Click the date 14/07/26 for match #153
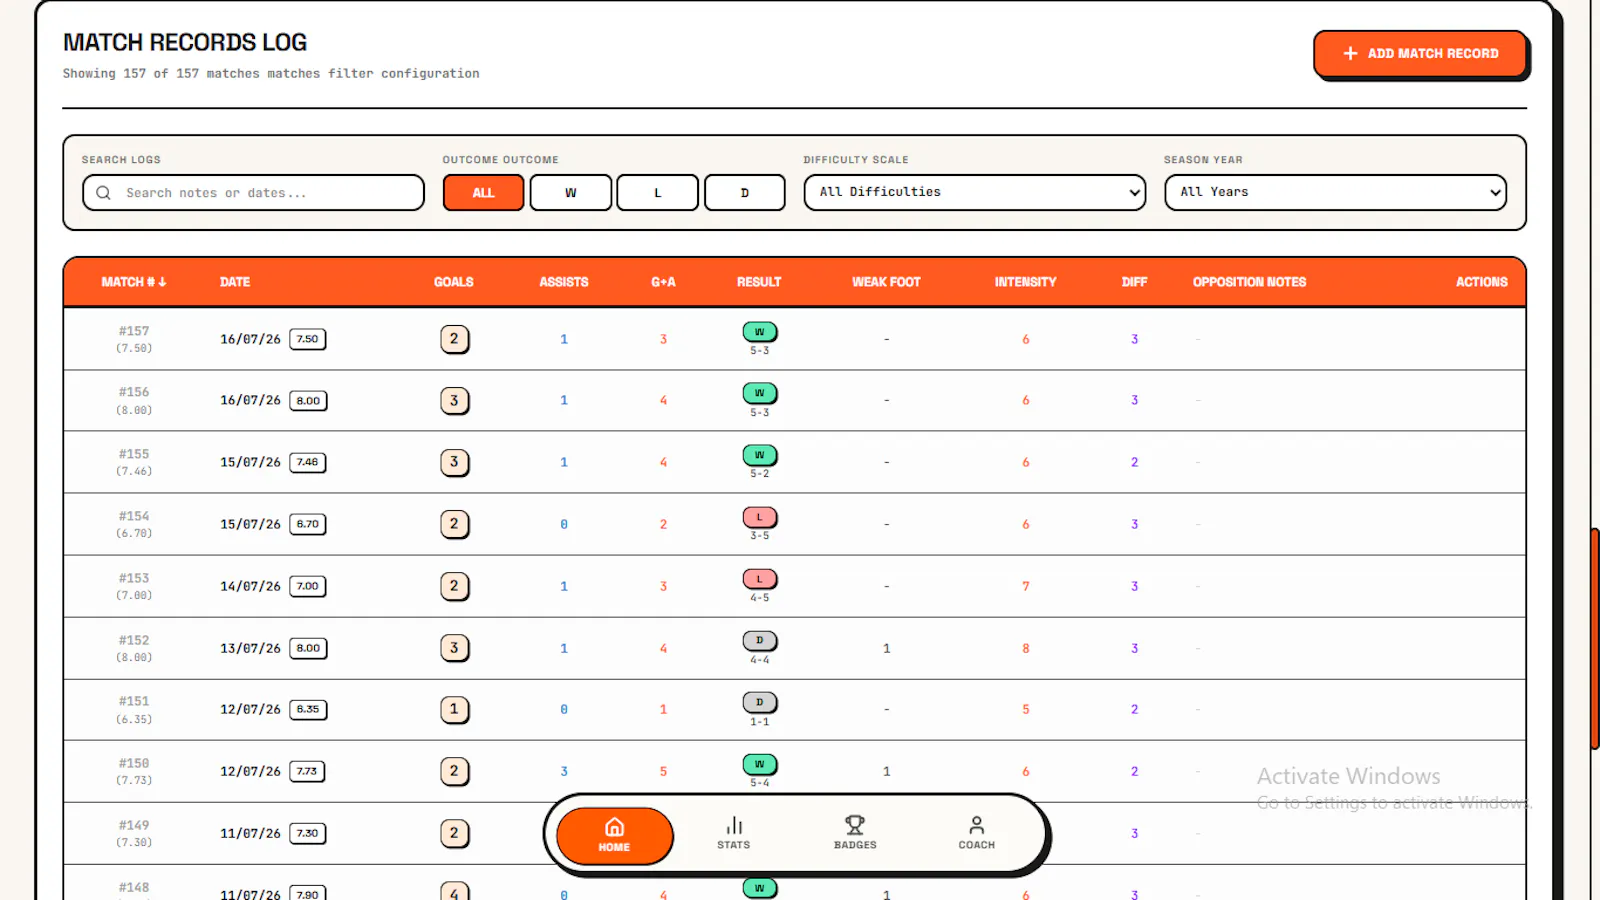Image resolution: width=1600 pixels, height=900 pixels. 250,586
